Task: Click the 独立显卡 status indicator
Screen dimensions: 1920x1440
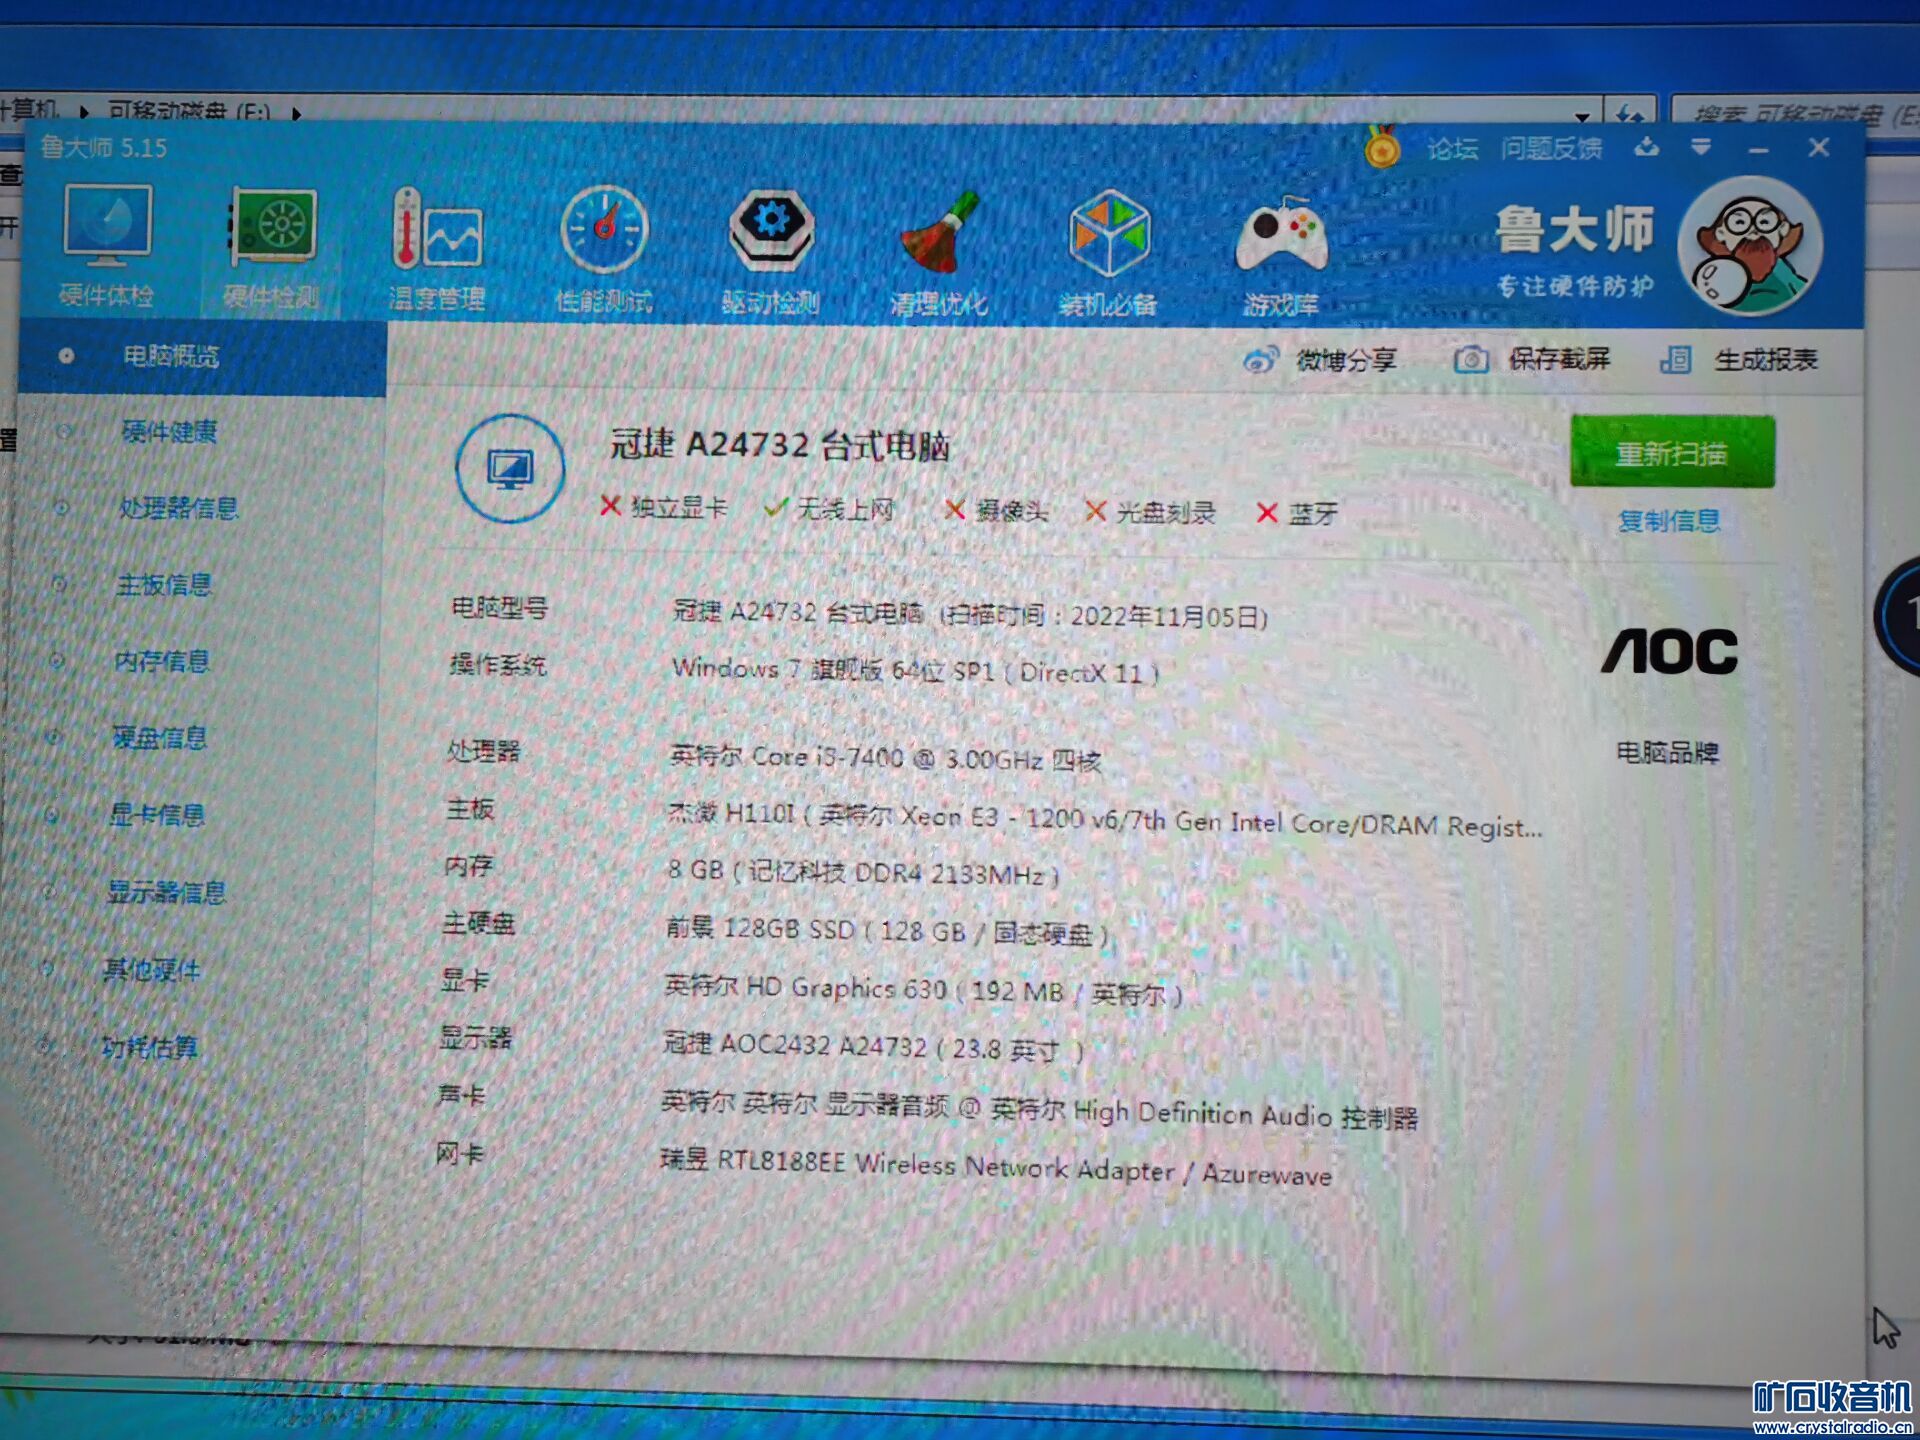Action: pyautogui.click(x=664, y=508)
